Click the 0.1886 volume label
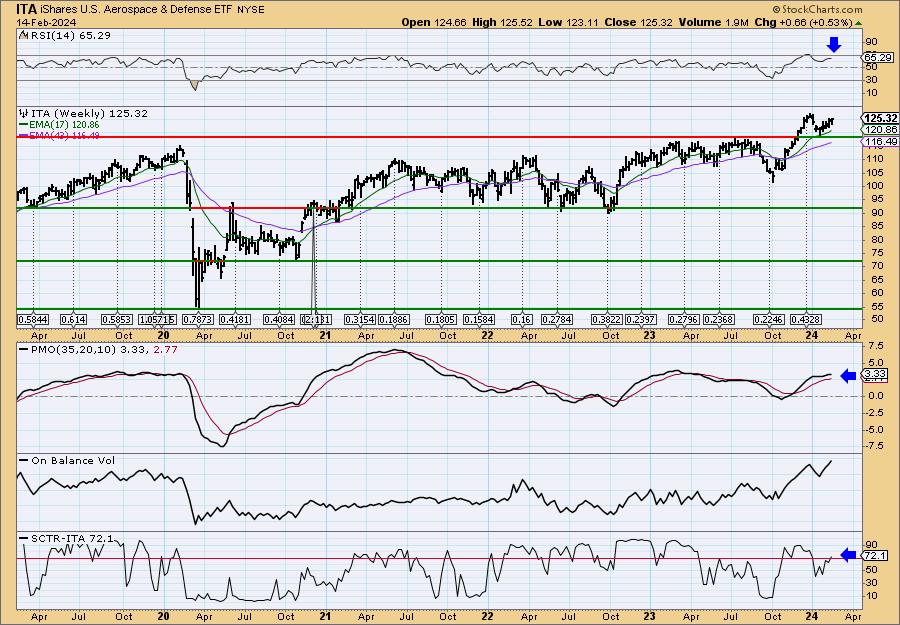This screenshot has width=900, height=625. (393, 319)
